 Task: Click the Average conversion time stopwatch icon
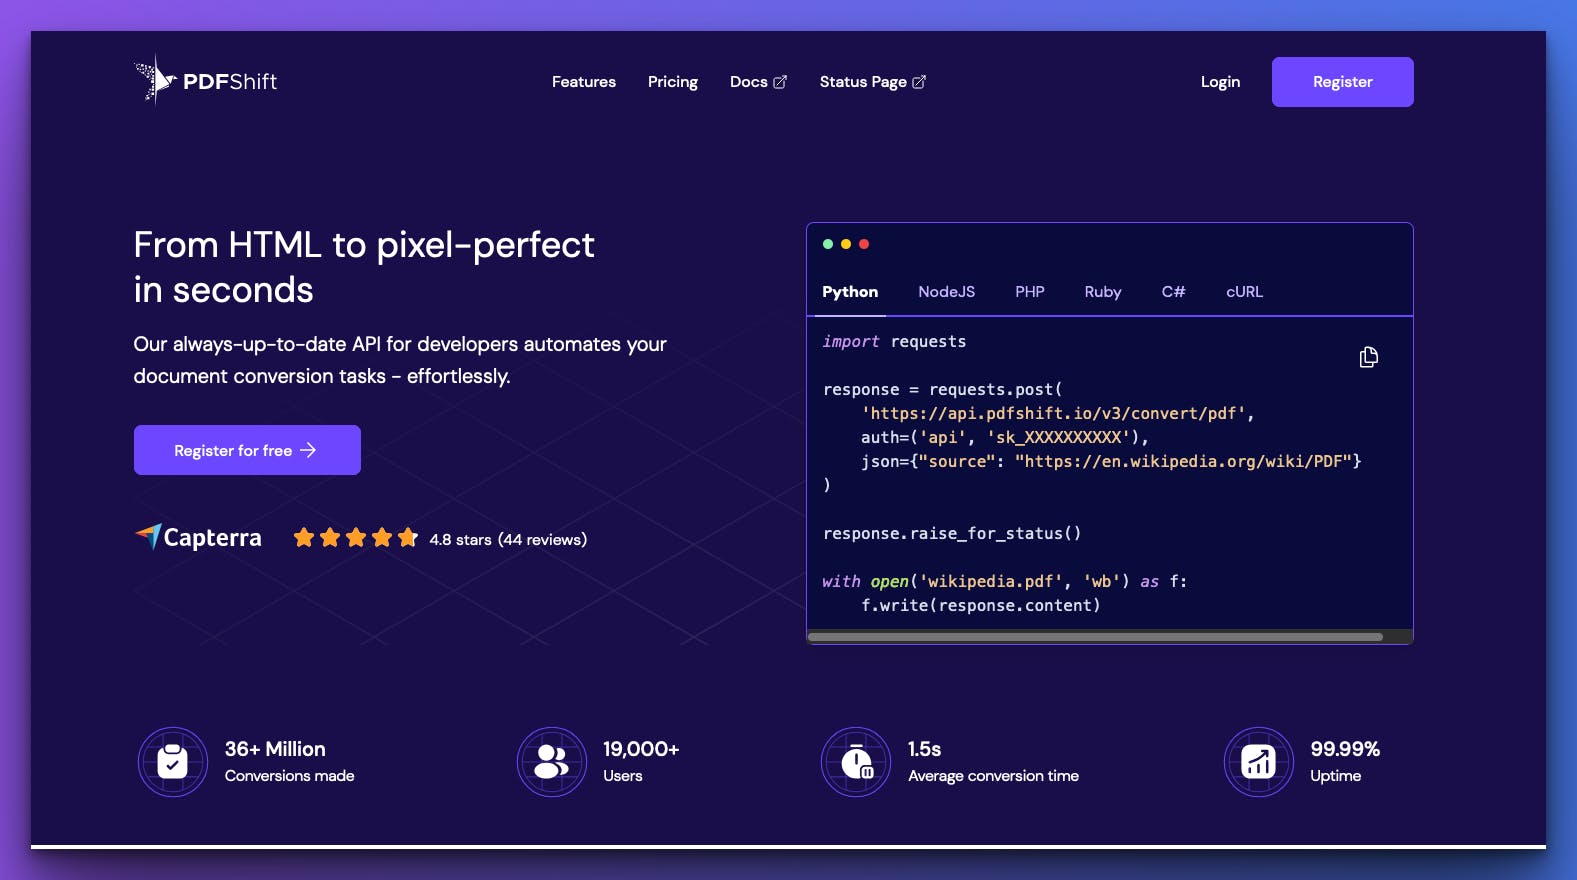tap(856, 762)
